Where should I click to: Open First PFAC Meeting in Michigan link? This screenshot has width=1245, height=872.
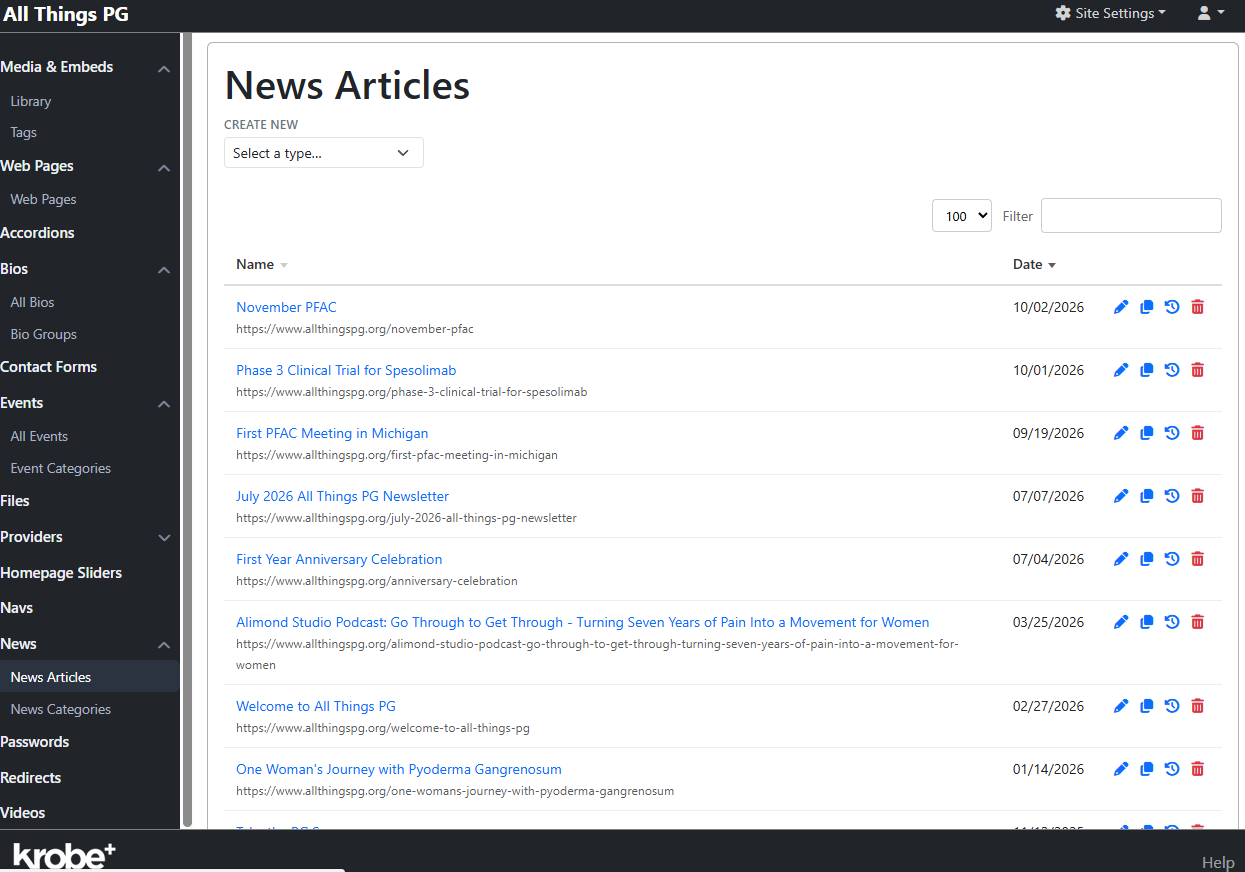332,433
